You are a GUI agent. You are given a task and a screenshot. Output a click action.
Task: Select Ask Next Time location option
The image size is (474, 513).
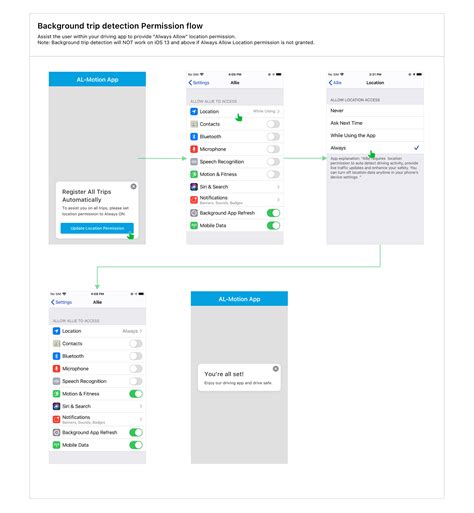coord(375,123)
